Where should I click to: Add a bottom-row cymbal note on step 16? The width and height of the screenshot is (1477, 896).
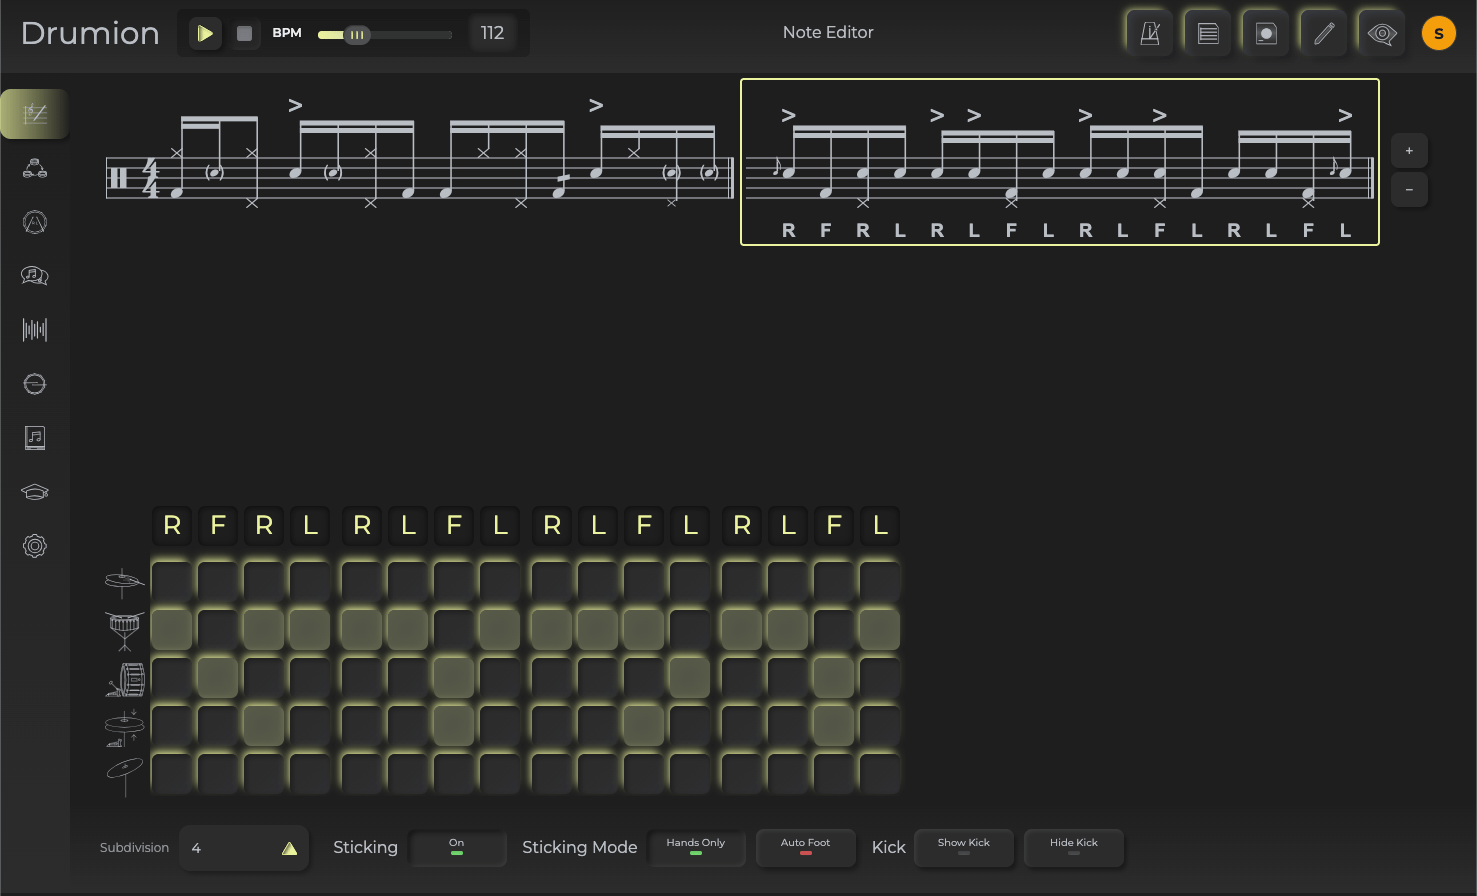coord(879,774)
